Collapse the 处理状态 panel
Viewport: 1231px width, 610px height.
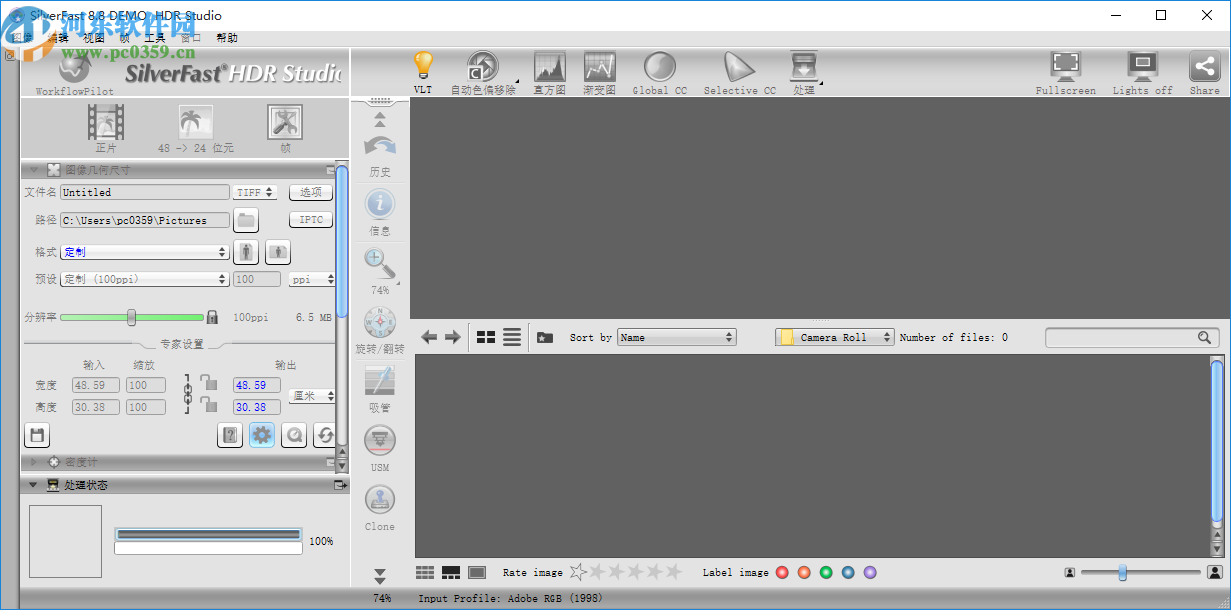click(x=33, y=485)
